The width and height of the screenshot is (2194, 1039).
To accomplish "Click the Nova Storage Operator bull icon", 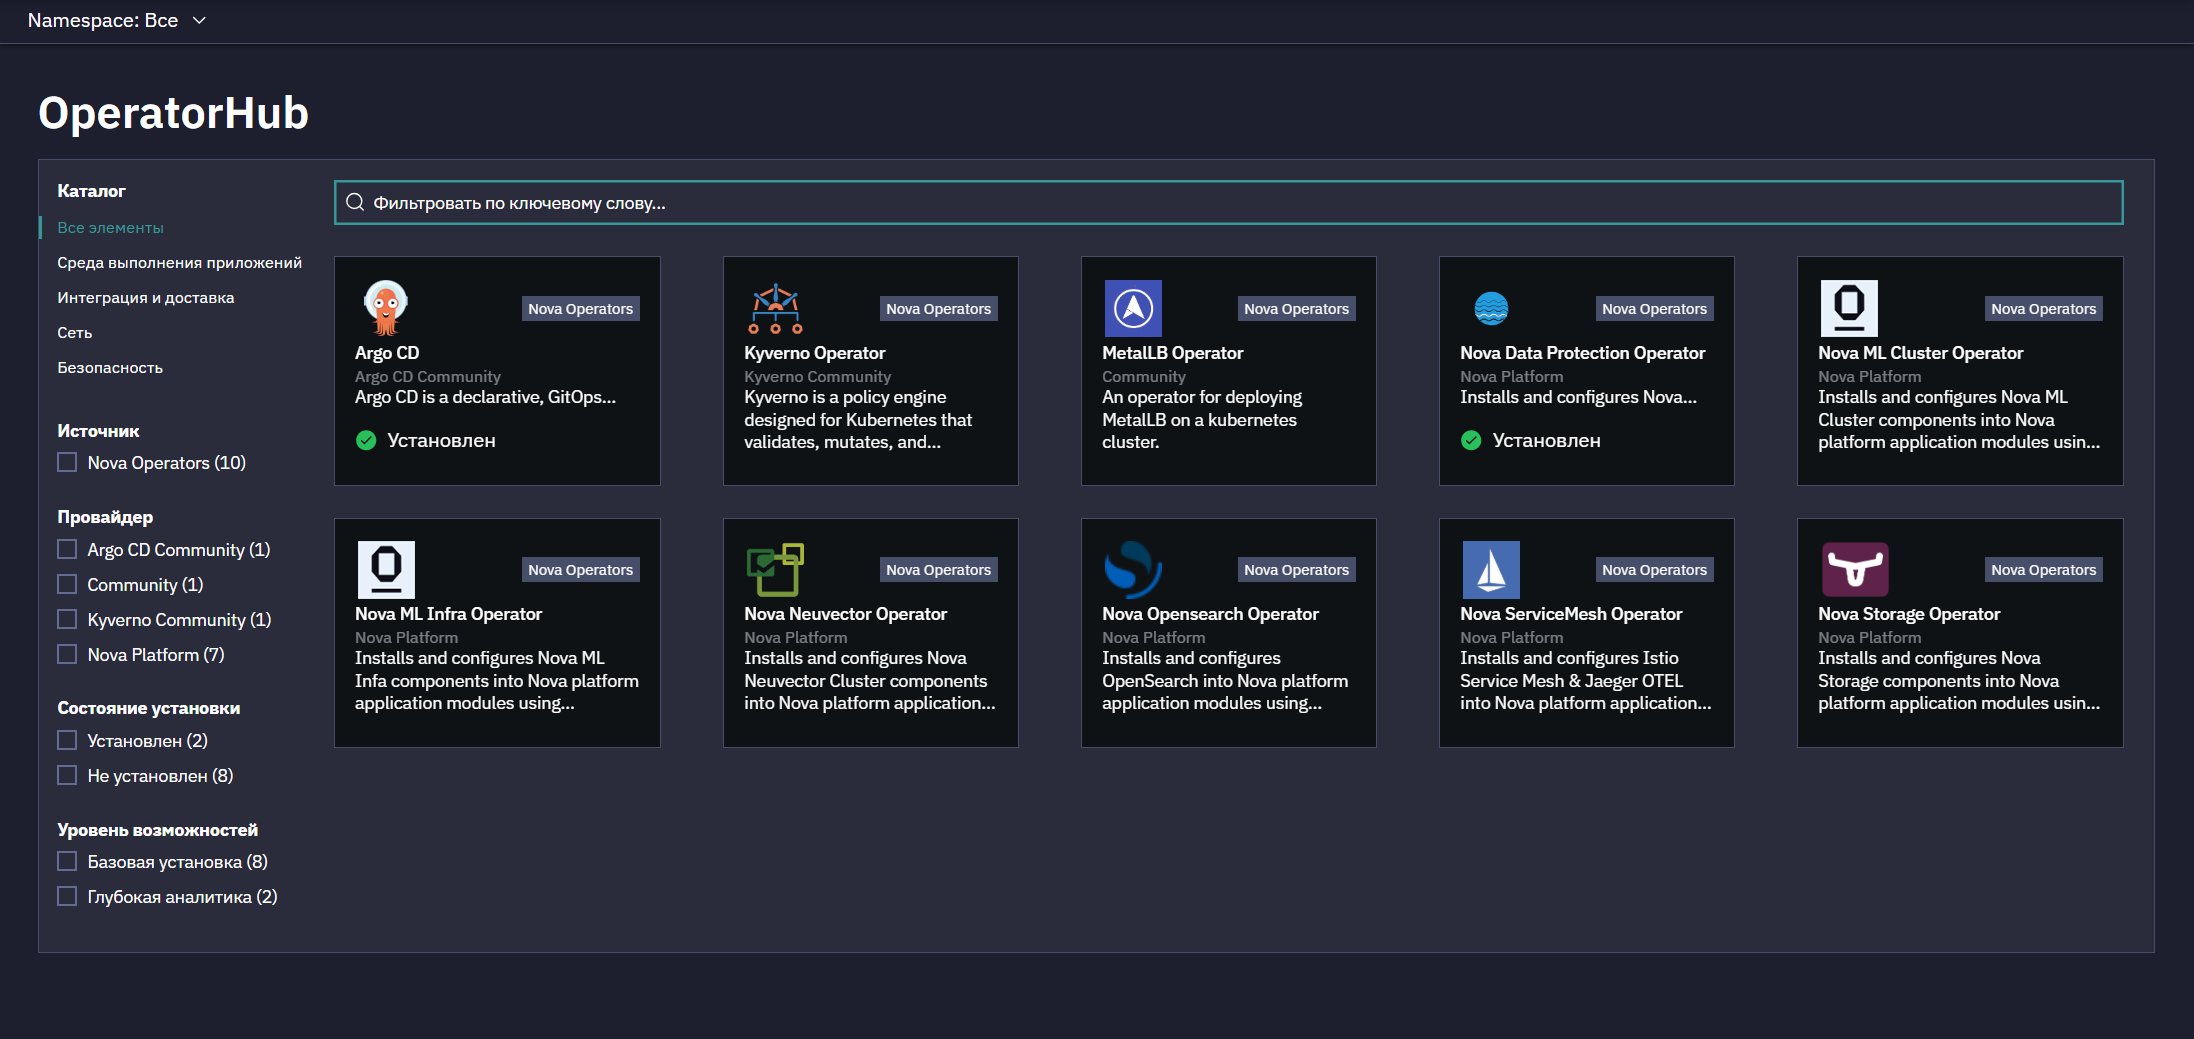I will pos(1855,569).
